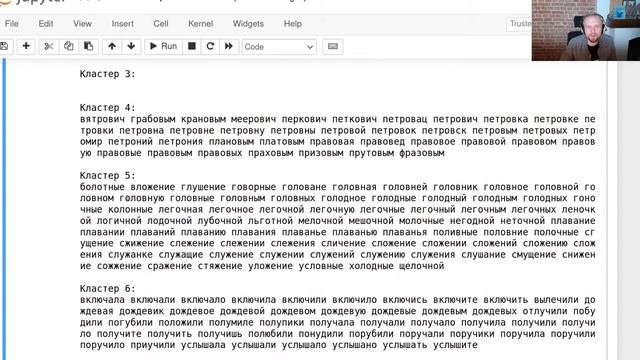This screenshot has width=640, height=360.
Task: Insert a cell below with plus icon
Action: click(26, 47)
